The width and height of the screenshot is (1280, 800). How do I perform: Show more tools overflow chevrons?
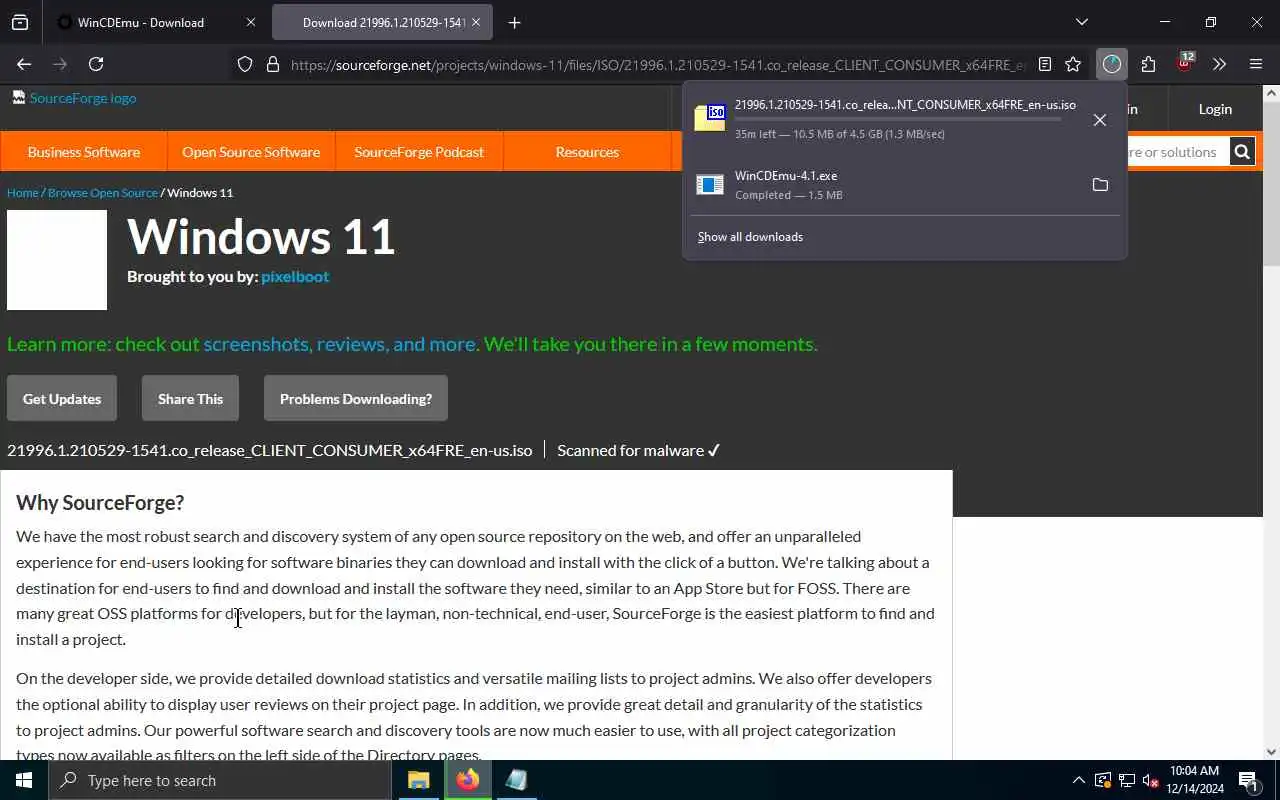click(x=1219, y=64)
